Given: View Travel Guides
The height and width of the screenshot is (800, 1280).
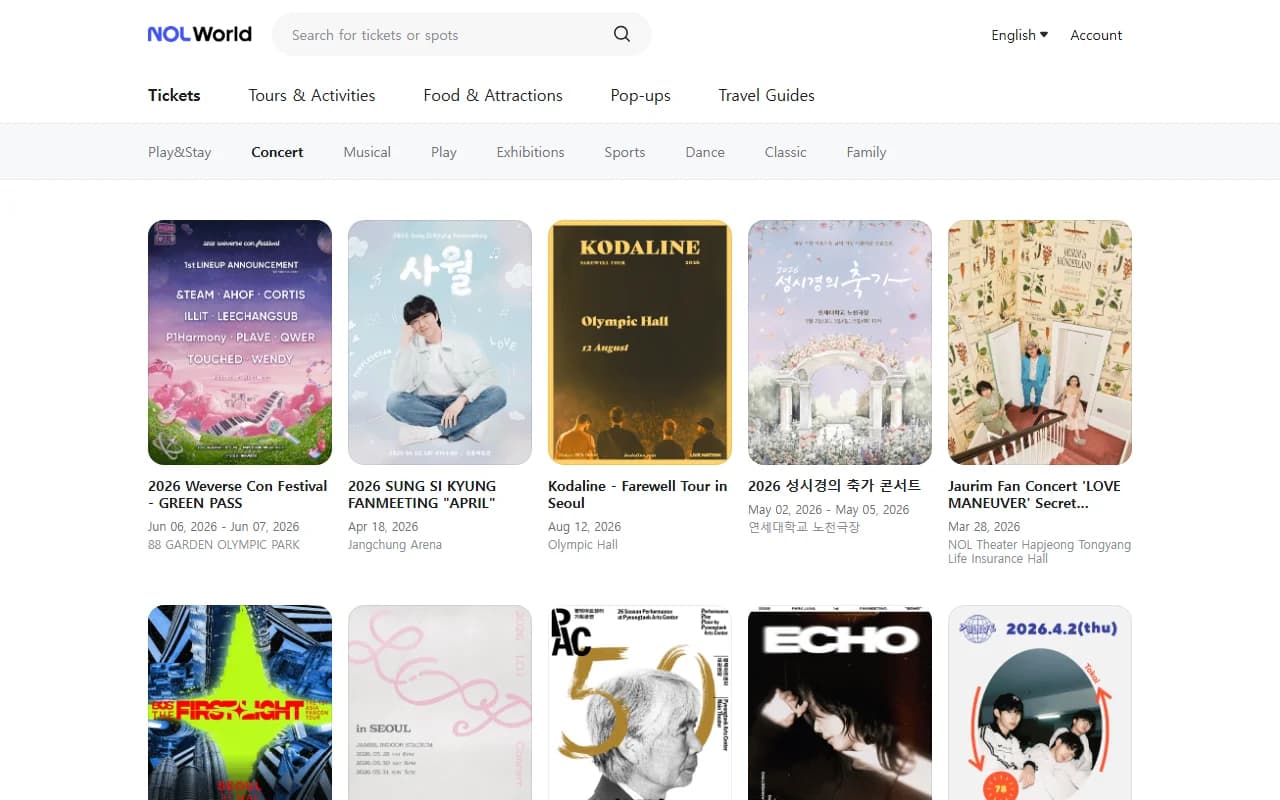Looking at the screenshot, I should point(766,95).
